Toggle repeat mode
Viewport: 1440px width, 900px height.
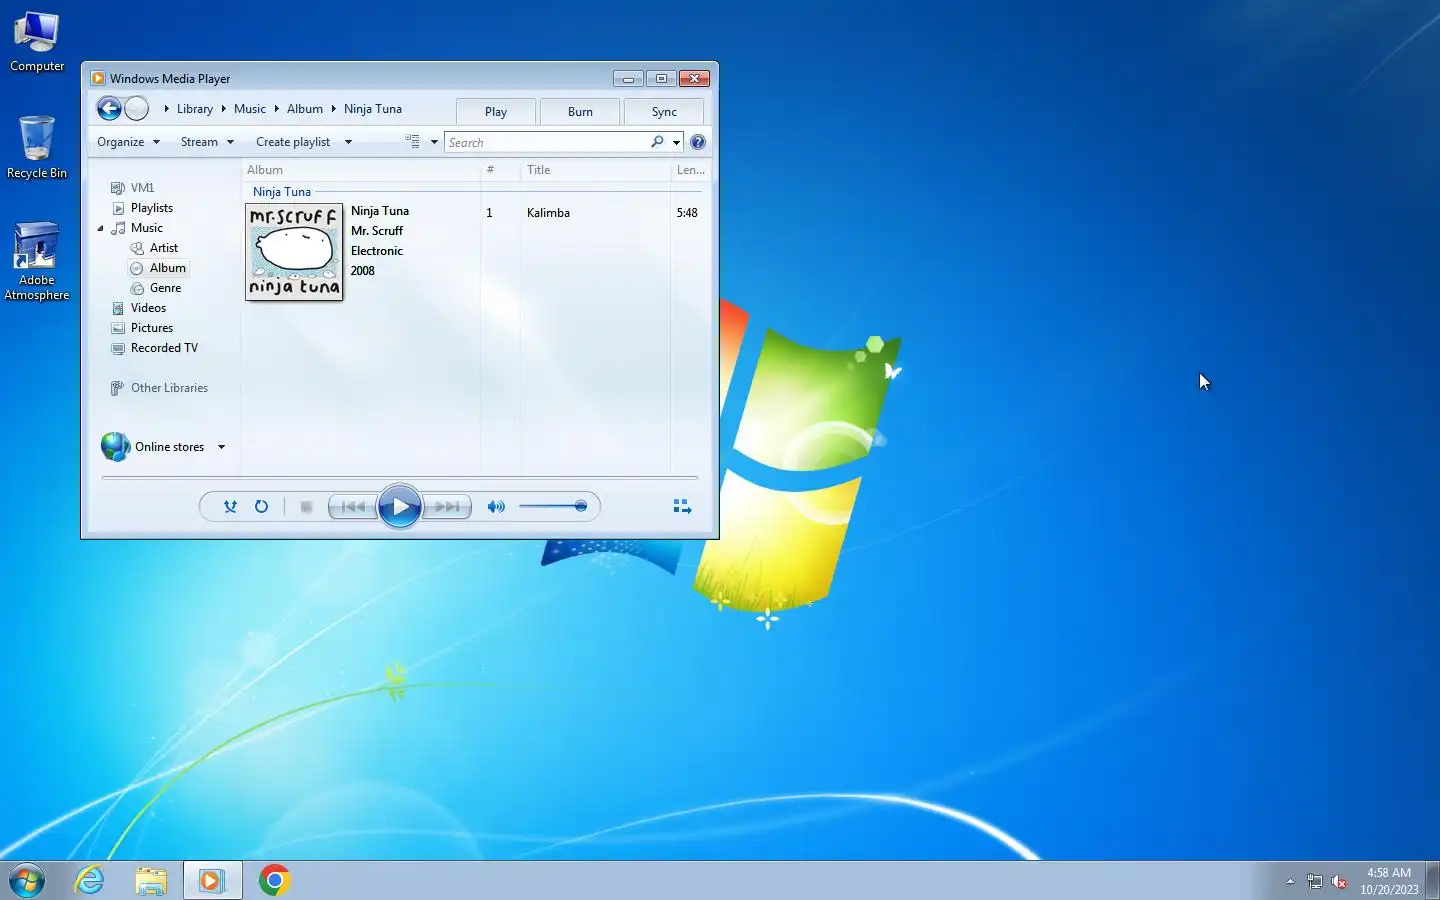(261, 507)
